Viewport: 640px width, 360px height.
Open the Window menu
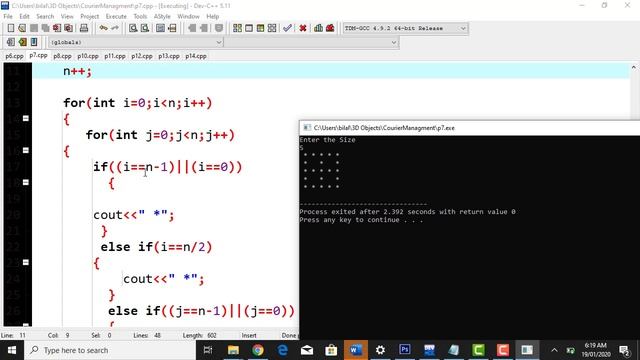pyautogui.click(x=188, y=16)
